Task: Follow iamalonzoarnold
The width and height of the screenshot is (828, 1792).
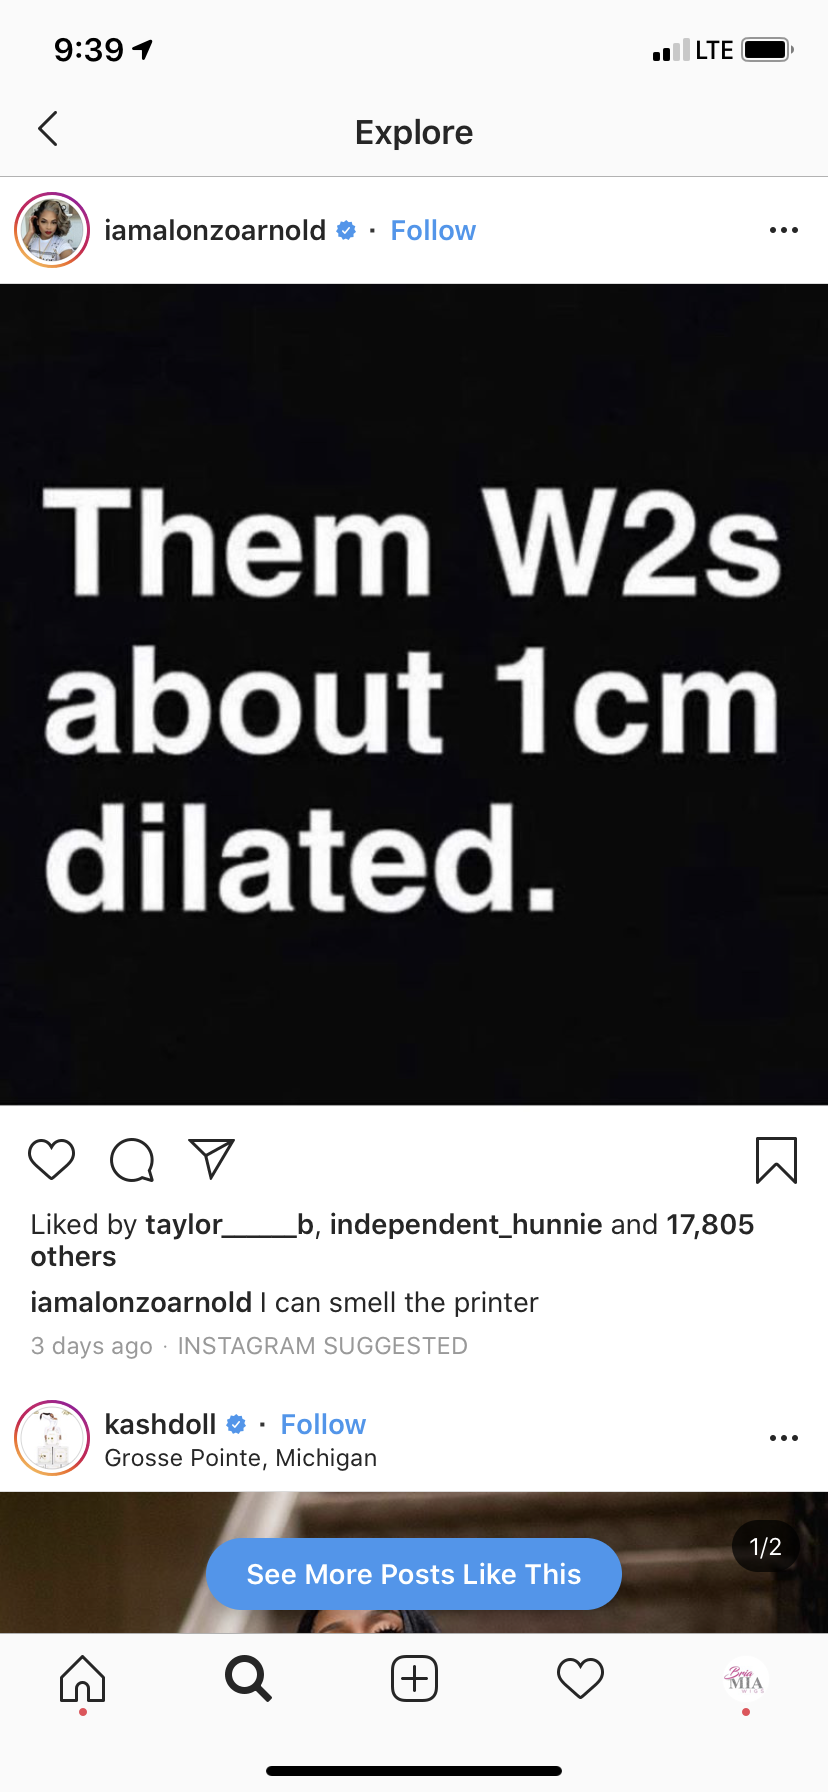Action: pyautogui.click(x=433, y=230)
